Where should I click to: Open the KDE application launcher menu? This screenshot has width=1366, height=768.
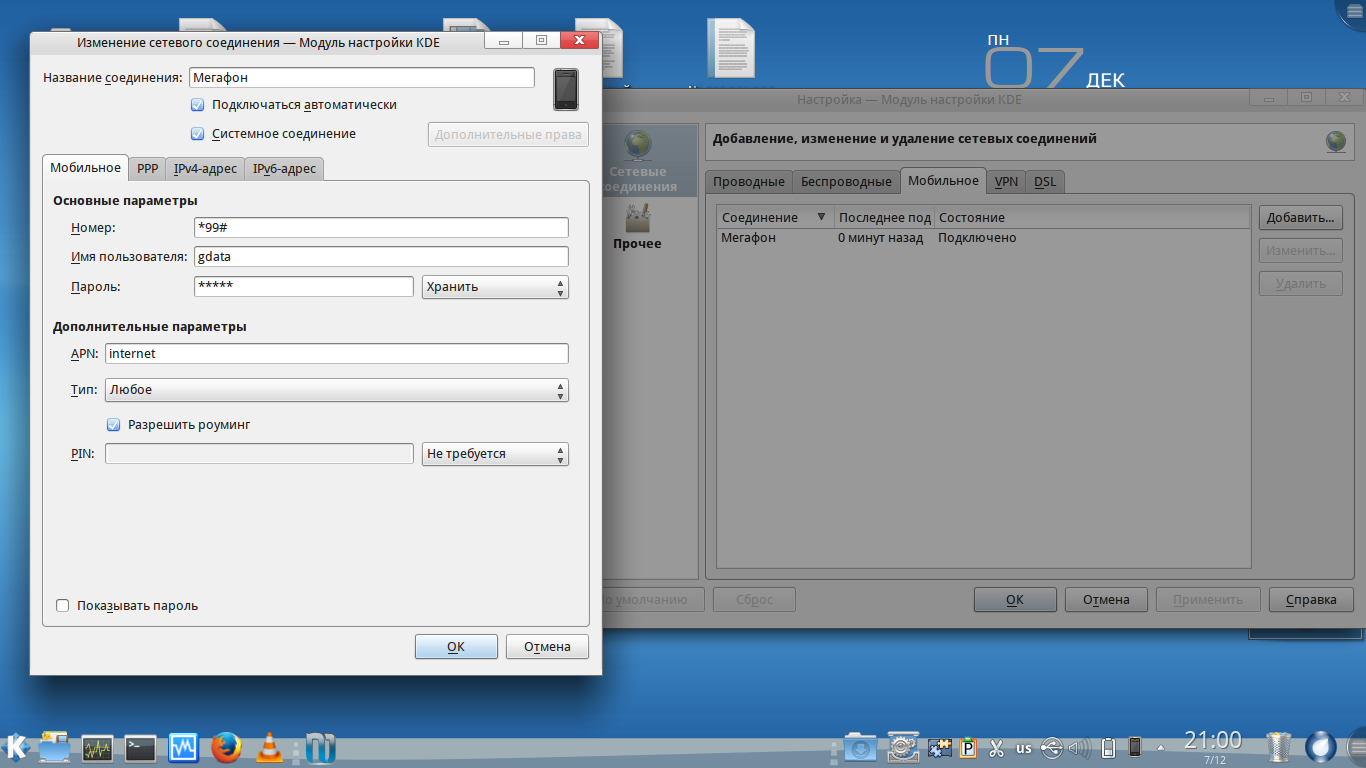(15, 746)
